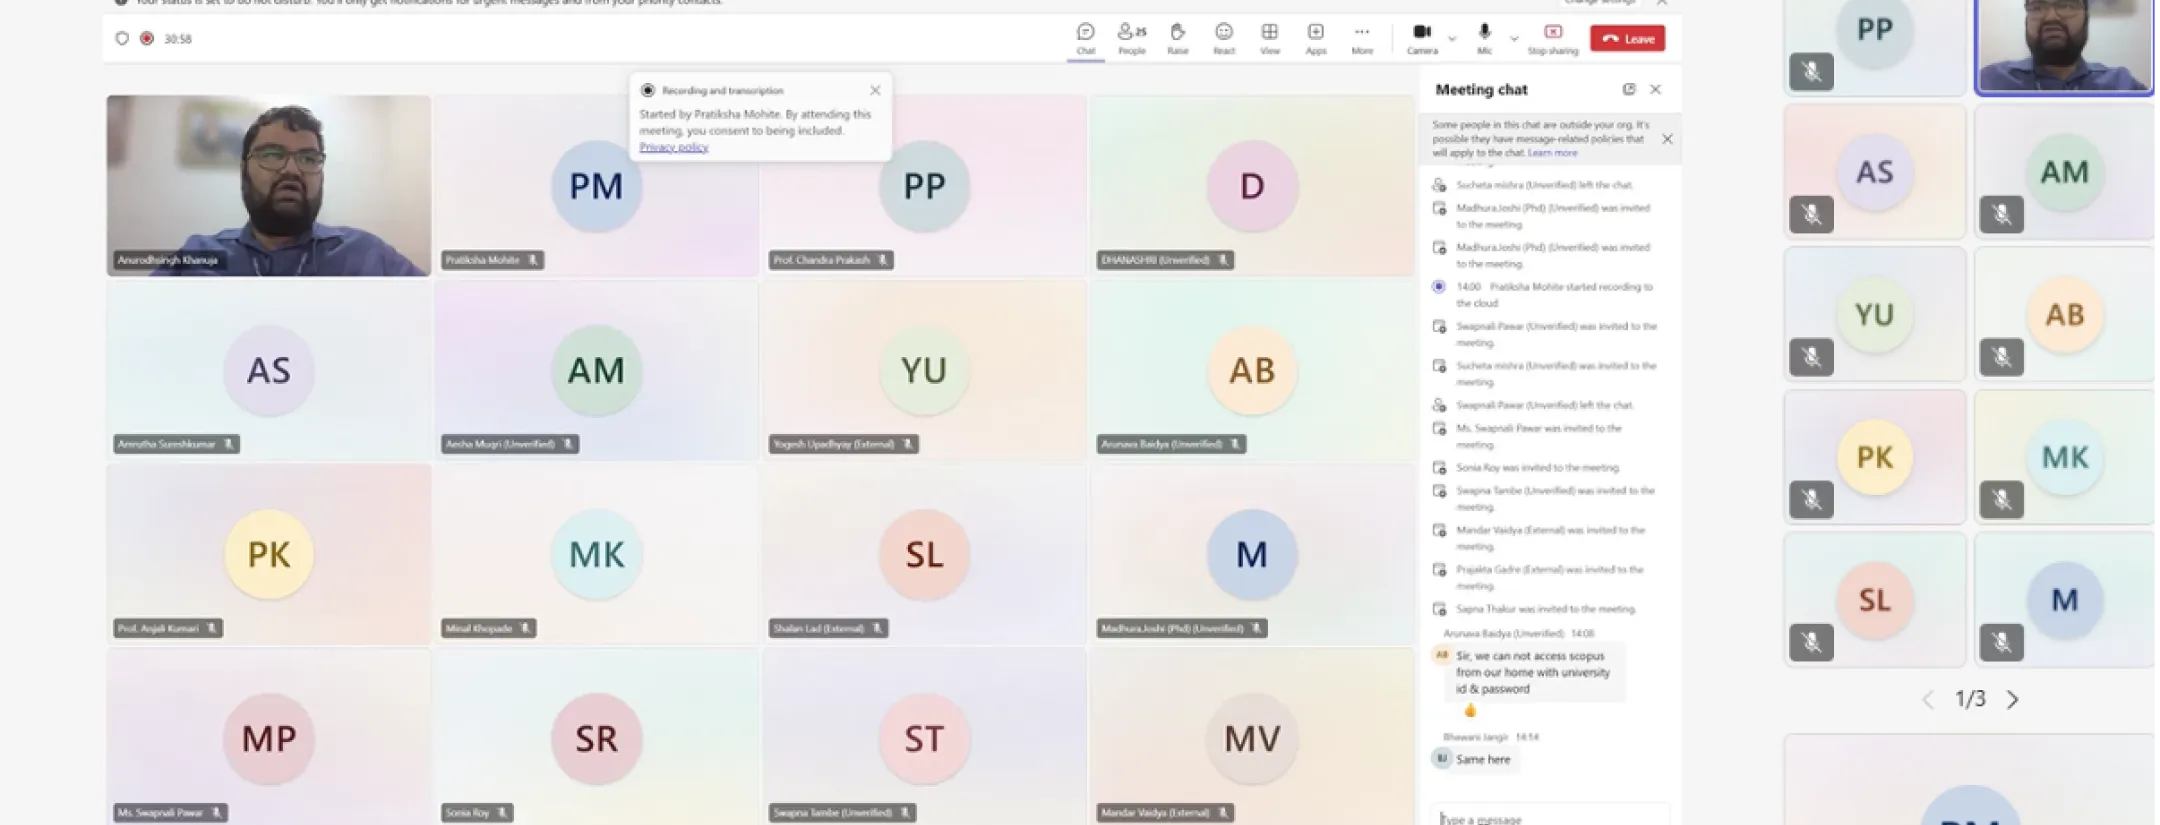Image resolution: width=2160 pixels, height=825 pixels.
Task: Open the People participants list
Action: (1132, 38)
